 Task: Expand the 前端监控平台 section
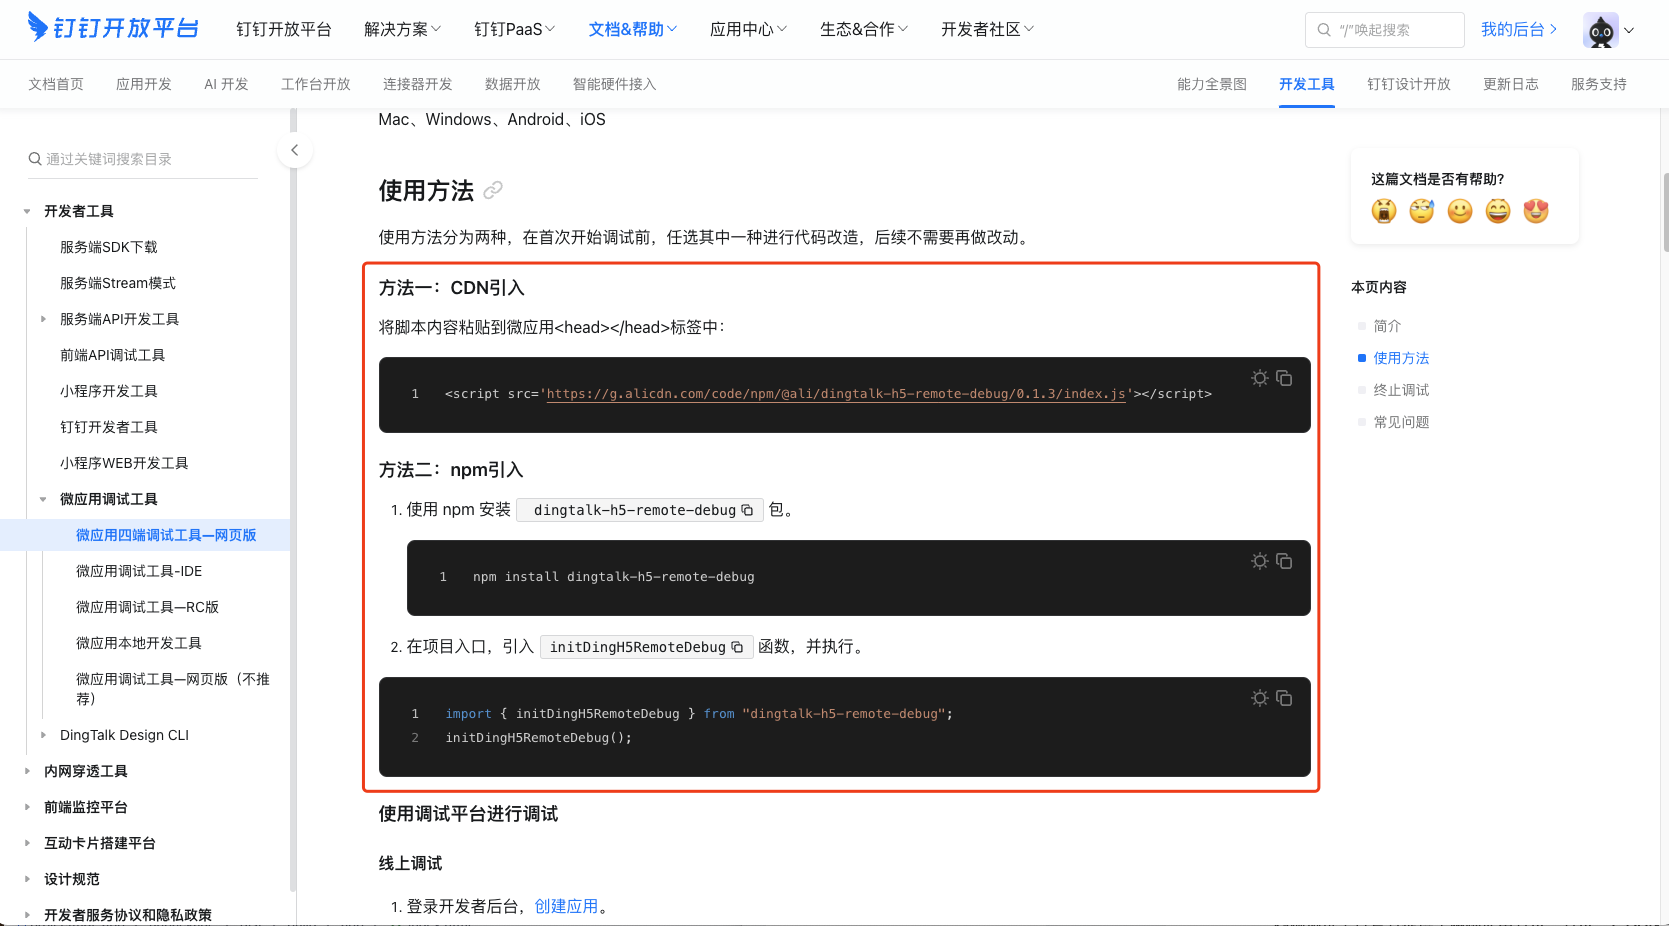pos(27,807)
